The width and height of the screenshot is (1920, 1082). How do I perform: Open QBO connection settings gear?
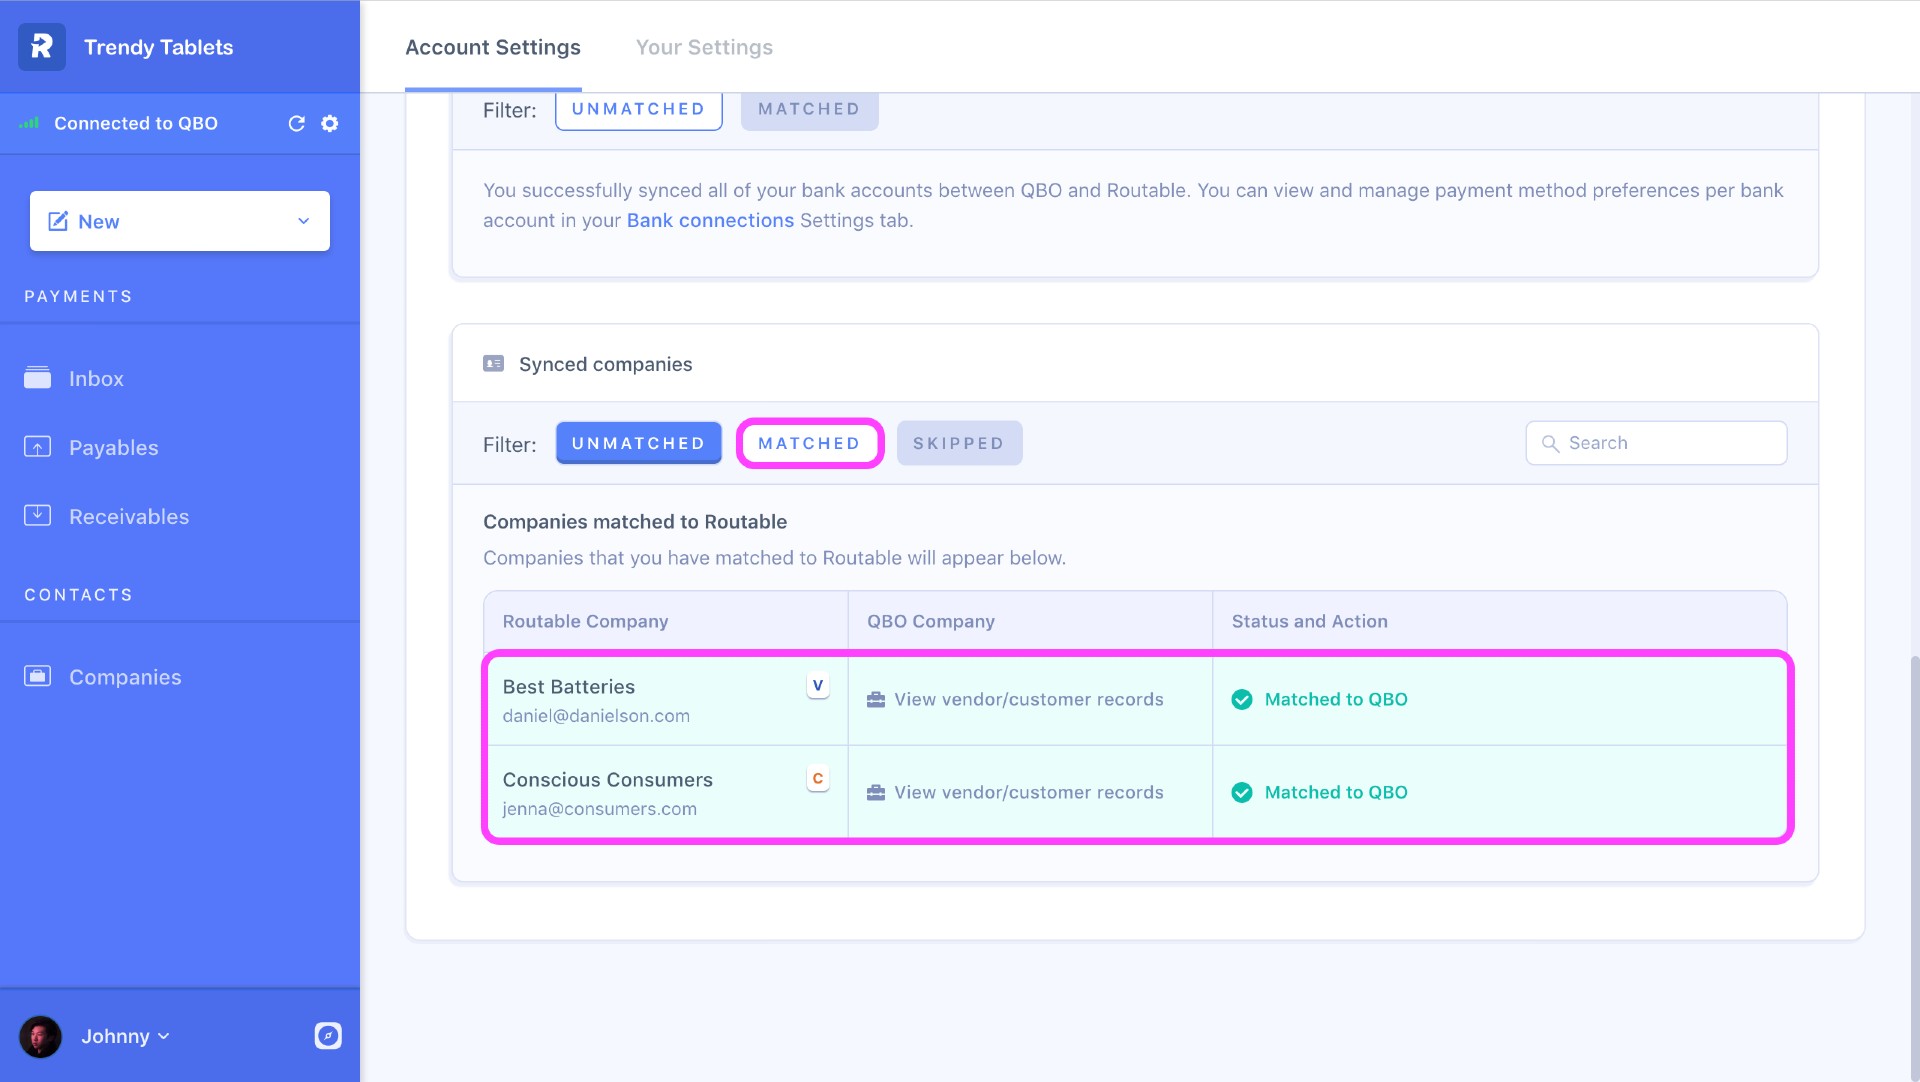point(330,123)
